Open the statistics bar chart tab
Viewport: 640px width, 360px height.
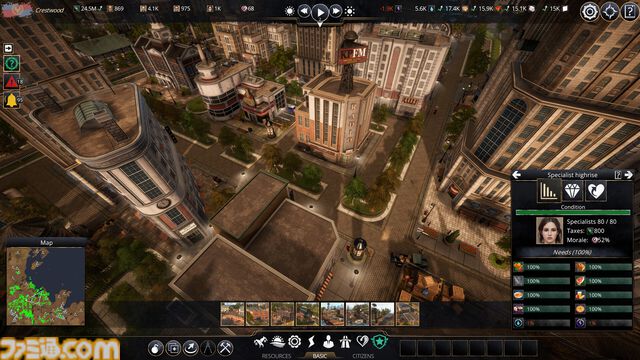(x=549, y=191)
